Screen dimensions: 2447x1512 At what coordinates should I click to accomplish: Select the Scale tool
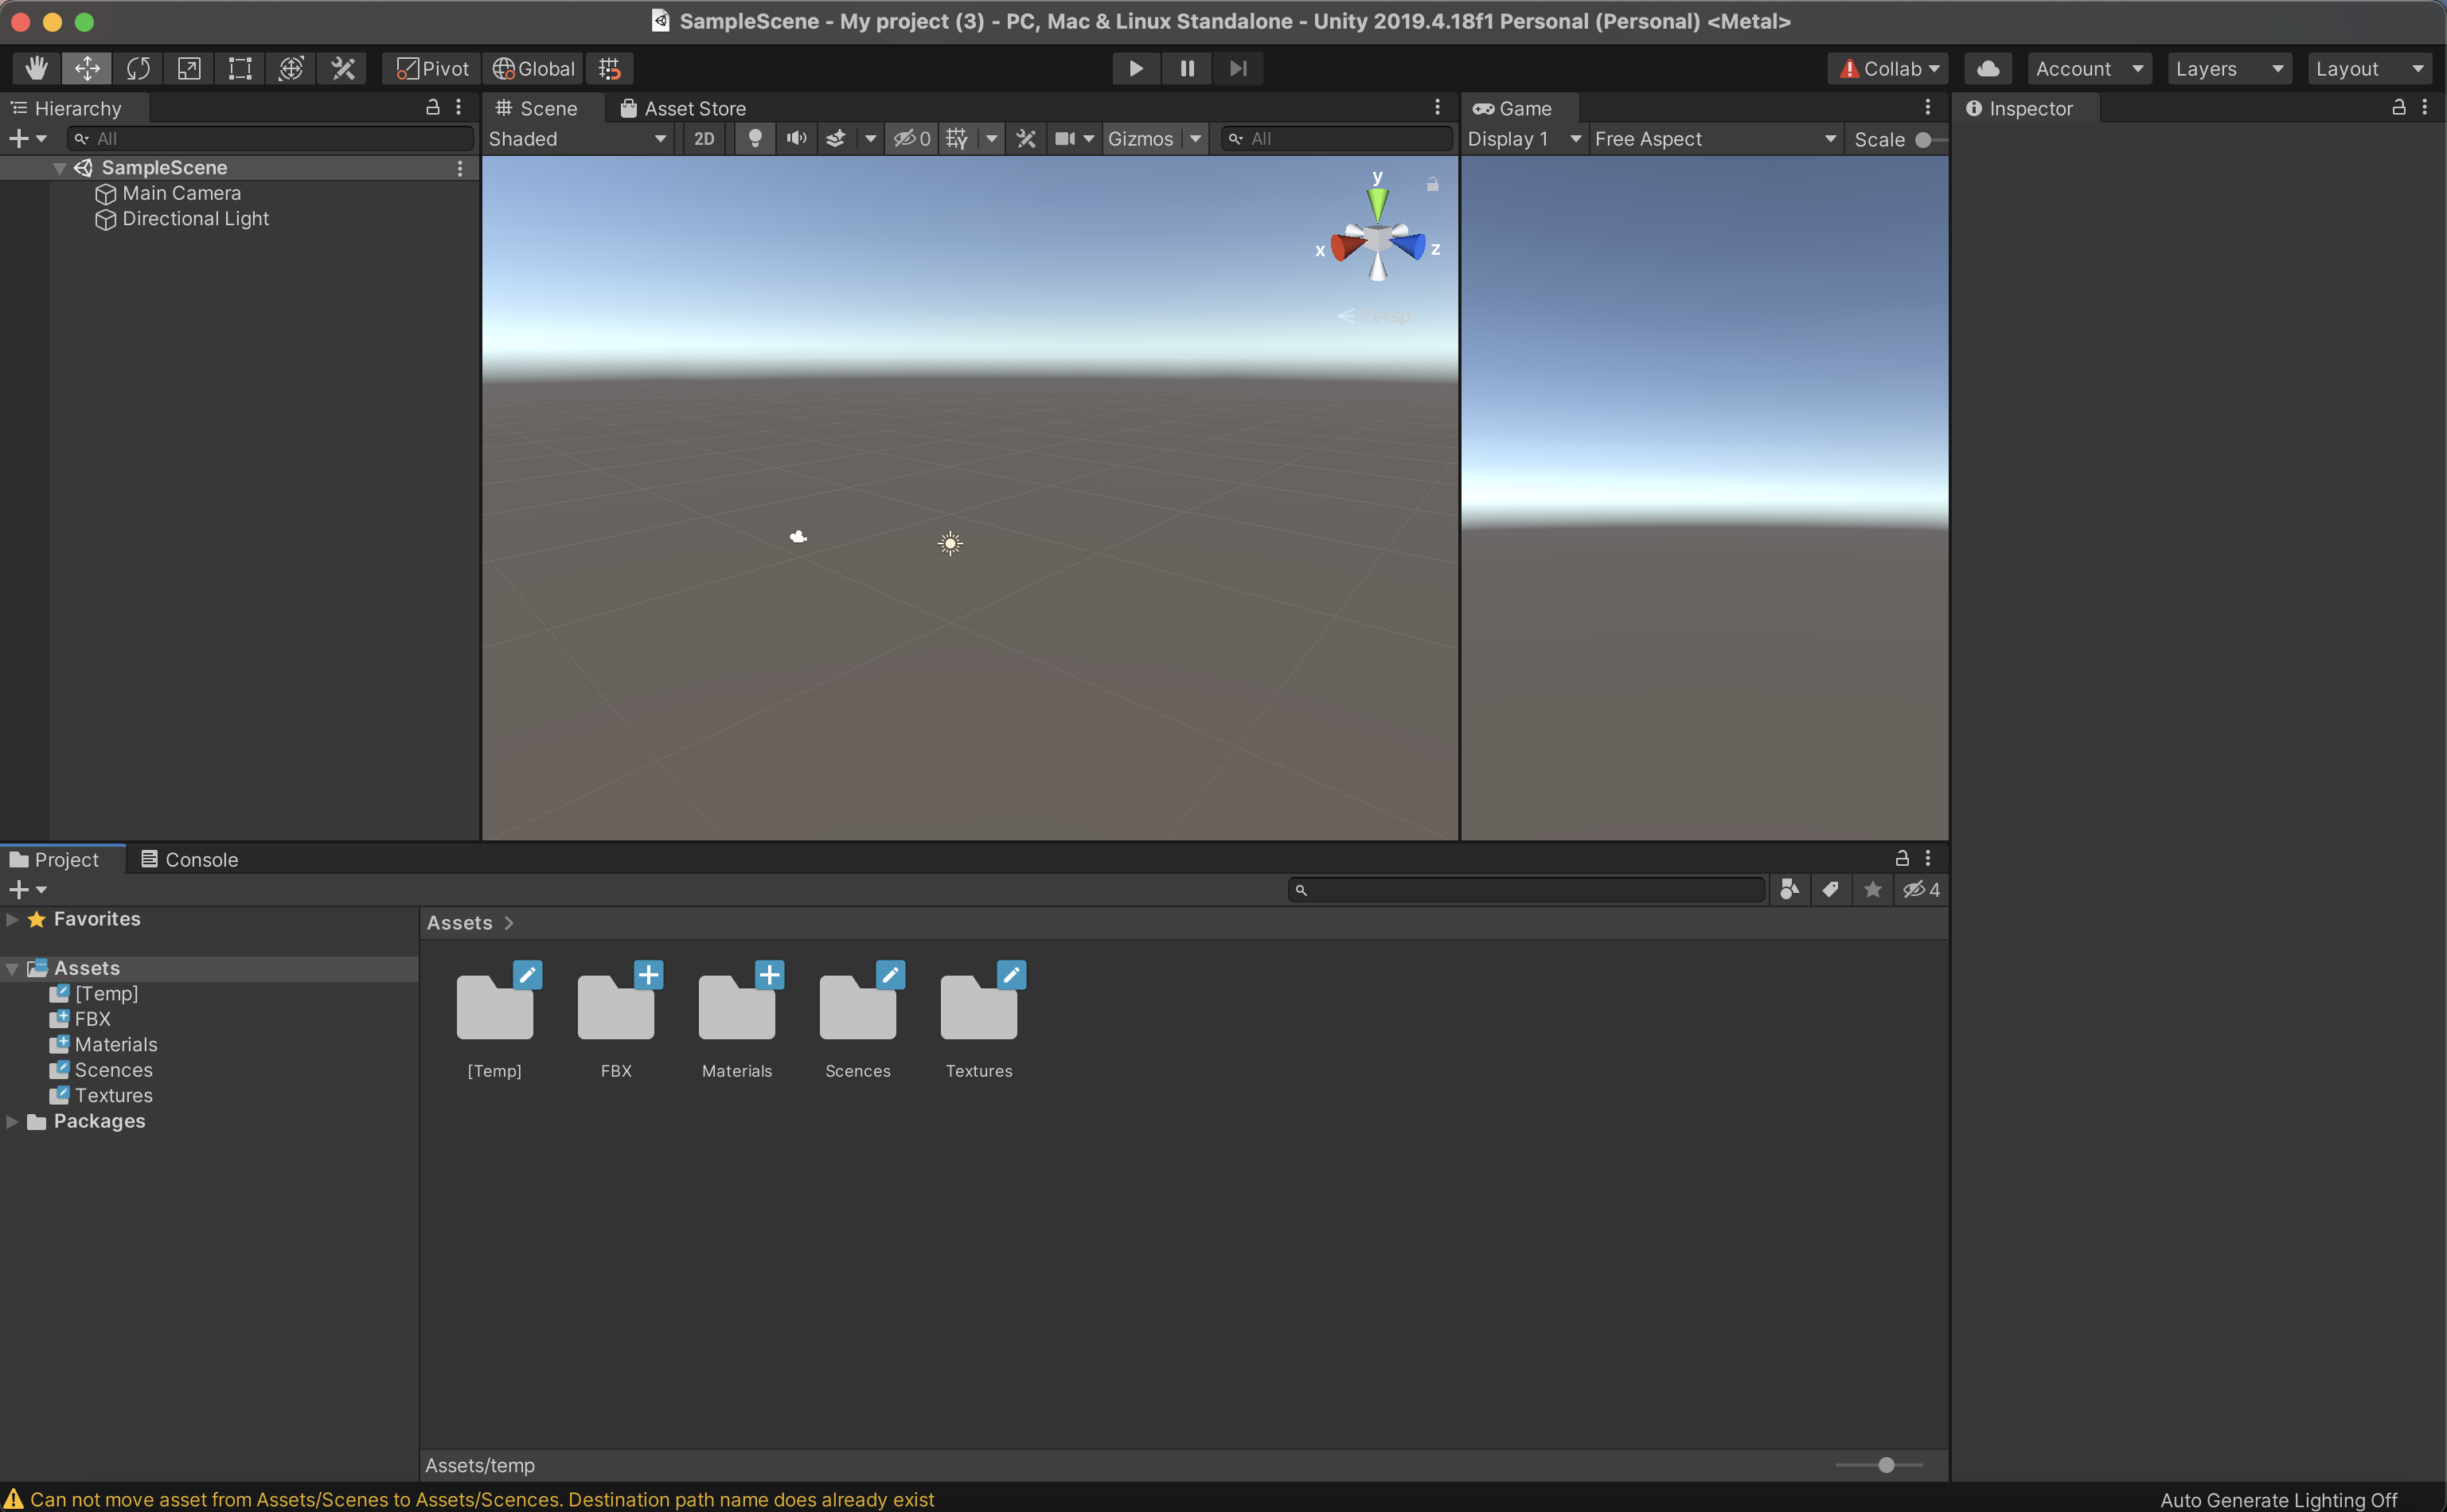[189, 68]
